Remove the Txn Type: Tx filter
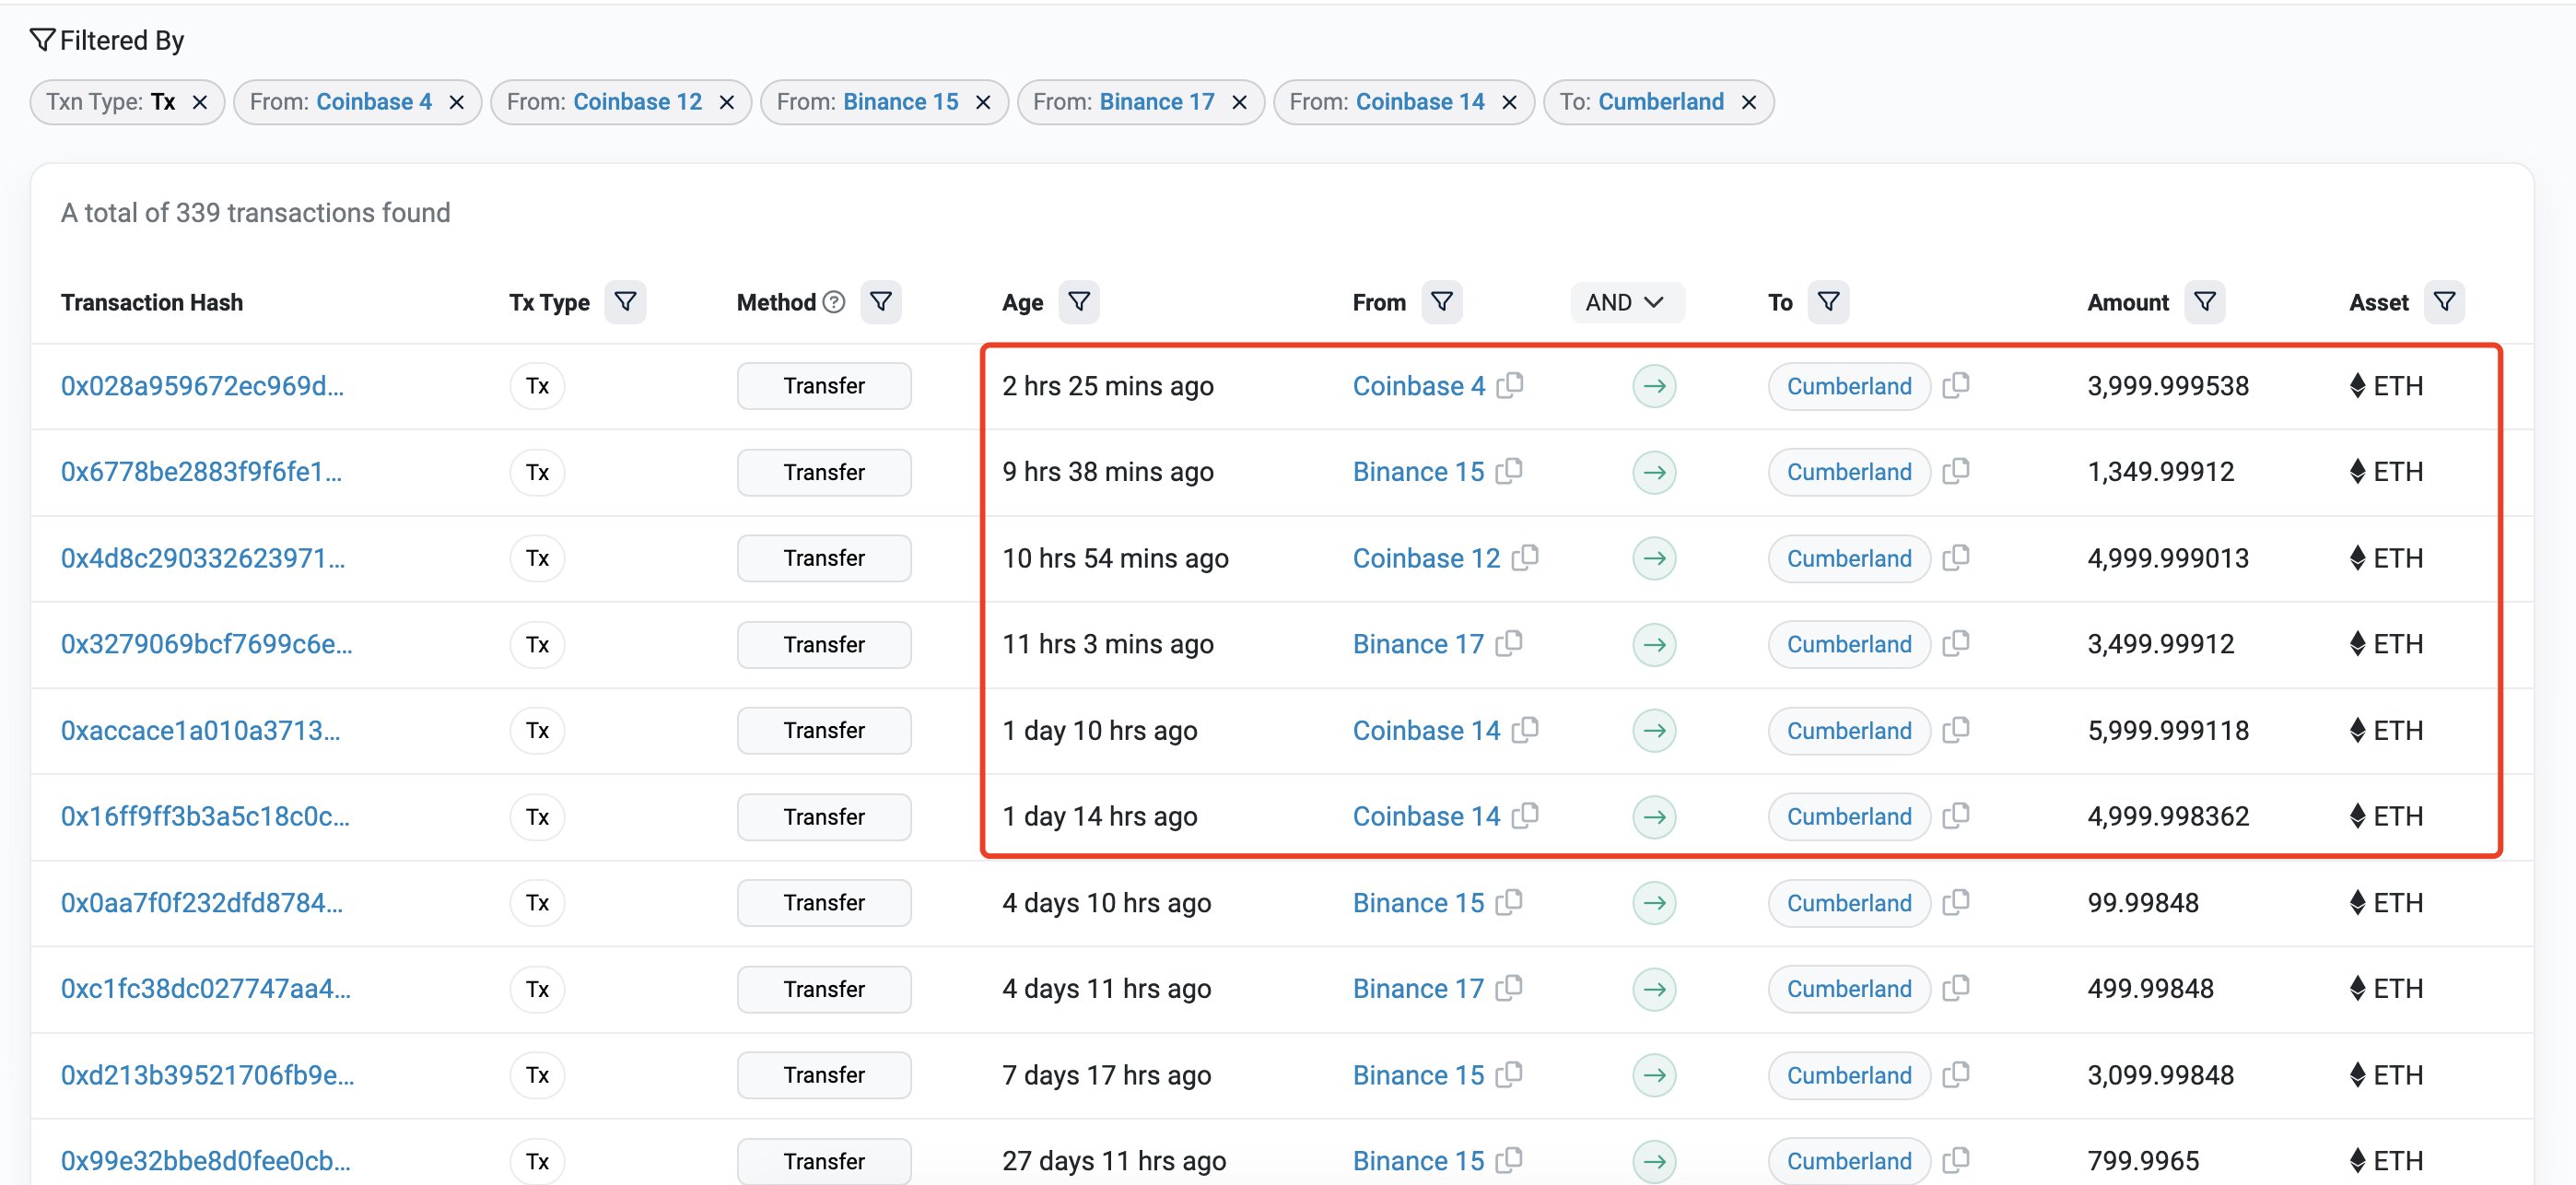 tap(200, 102)
